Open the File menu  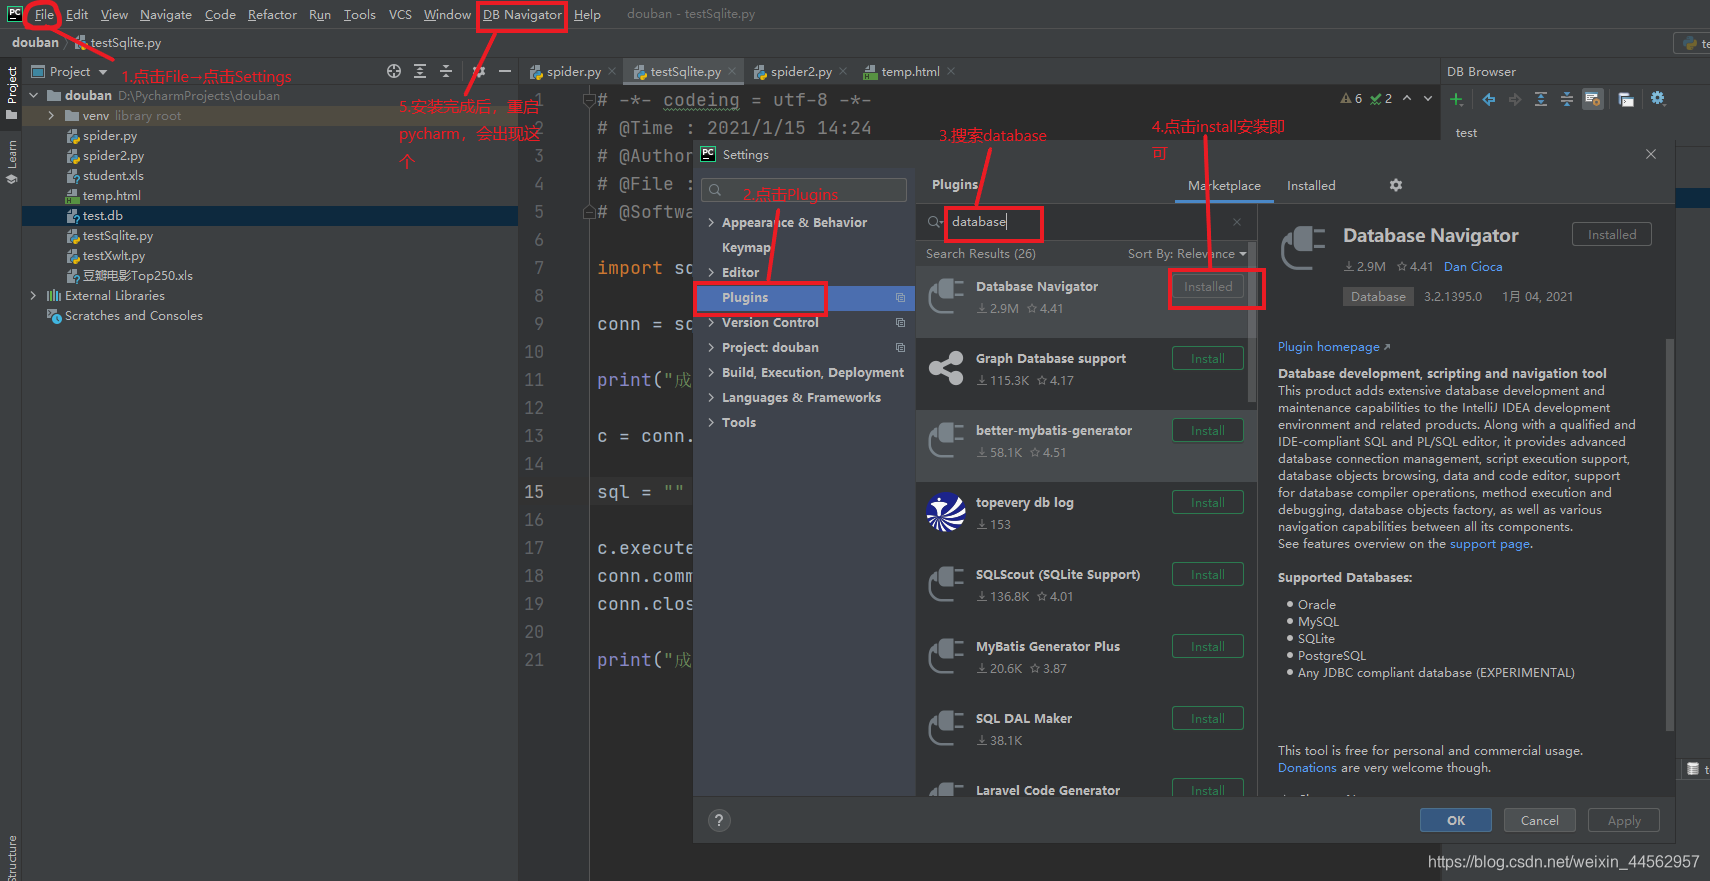click(x=44, y=14)
